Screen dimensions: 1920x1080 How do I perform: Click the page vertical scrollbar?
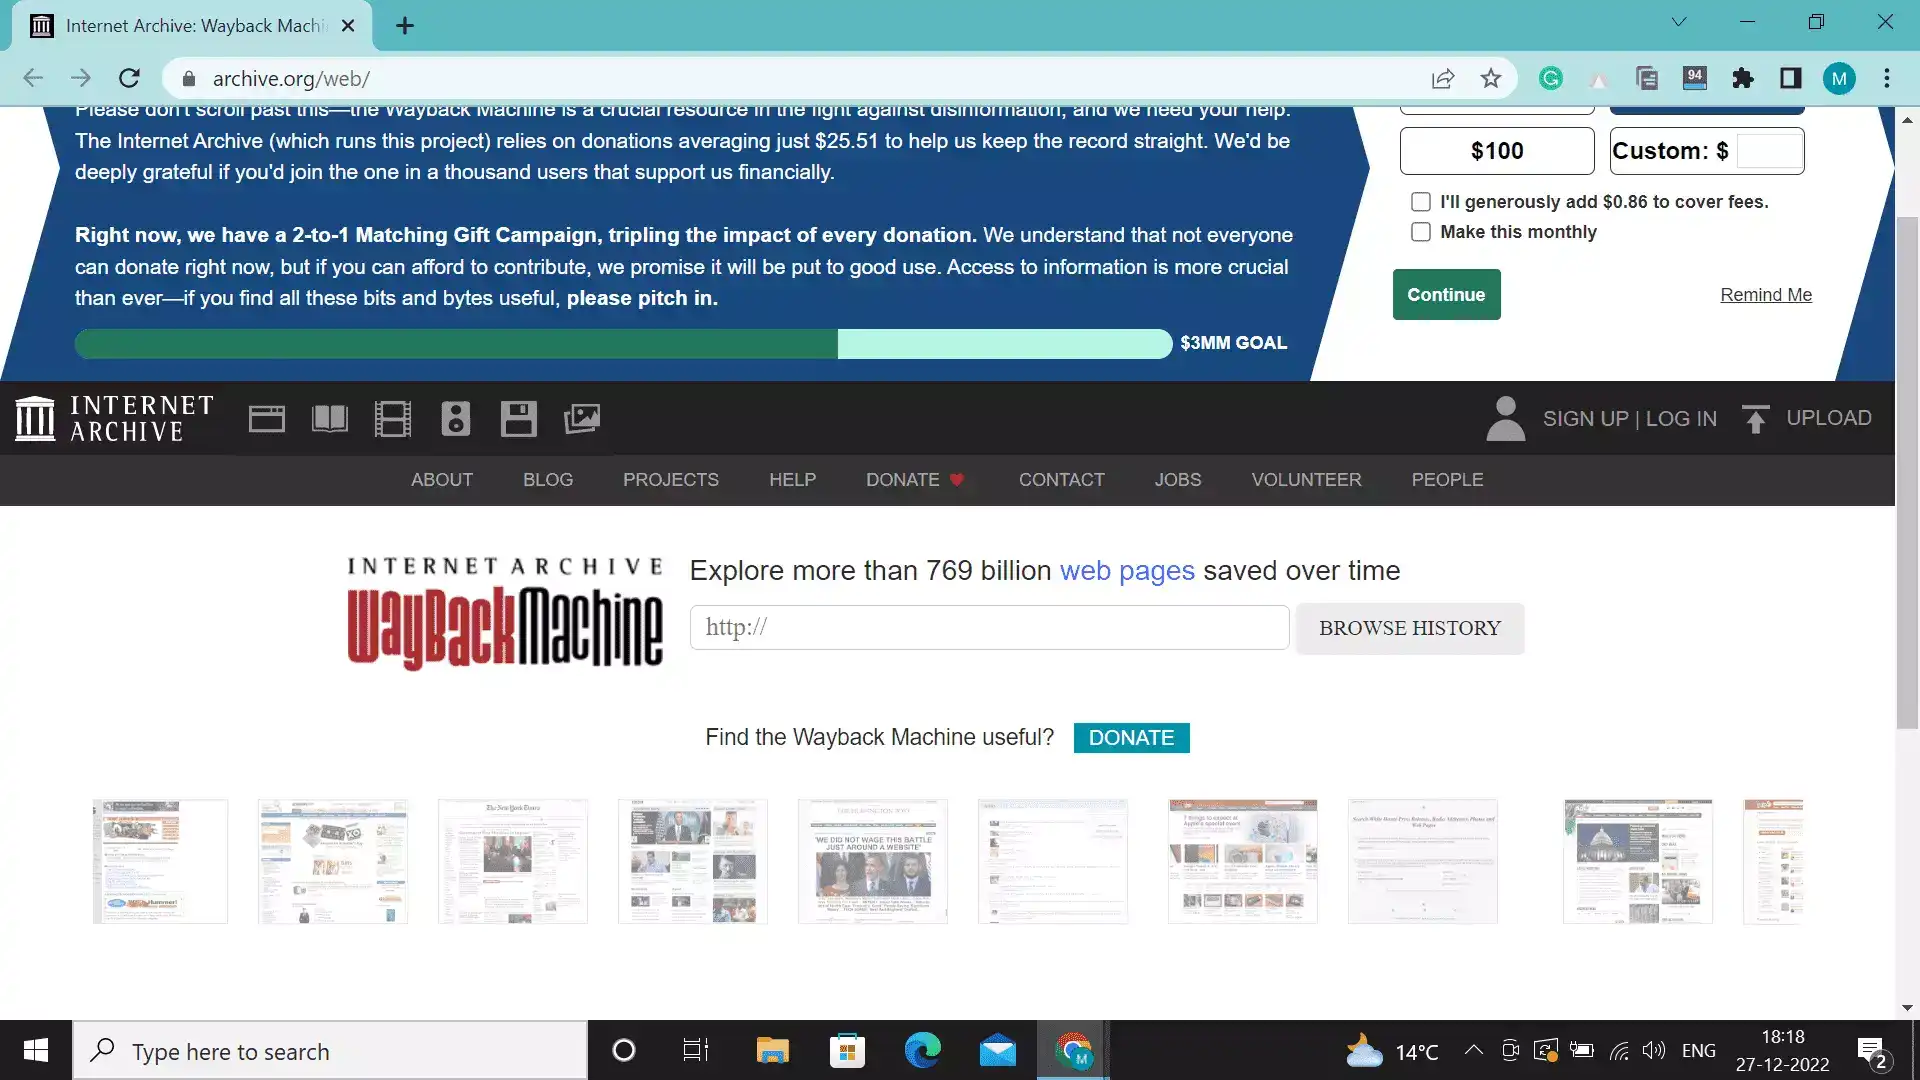tap(1907, 472)
